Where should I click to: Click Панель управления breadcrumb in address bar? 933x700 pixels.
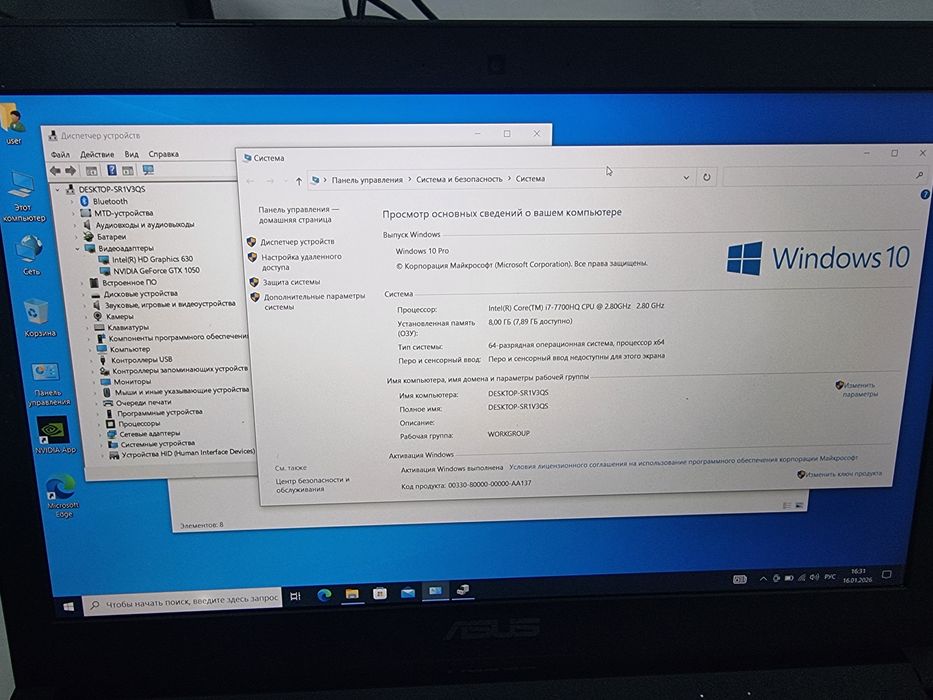367,180
